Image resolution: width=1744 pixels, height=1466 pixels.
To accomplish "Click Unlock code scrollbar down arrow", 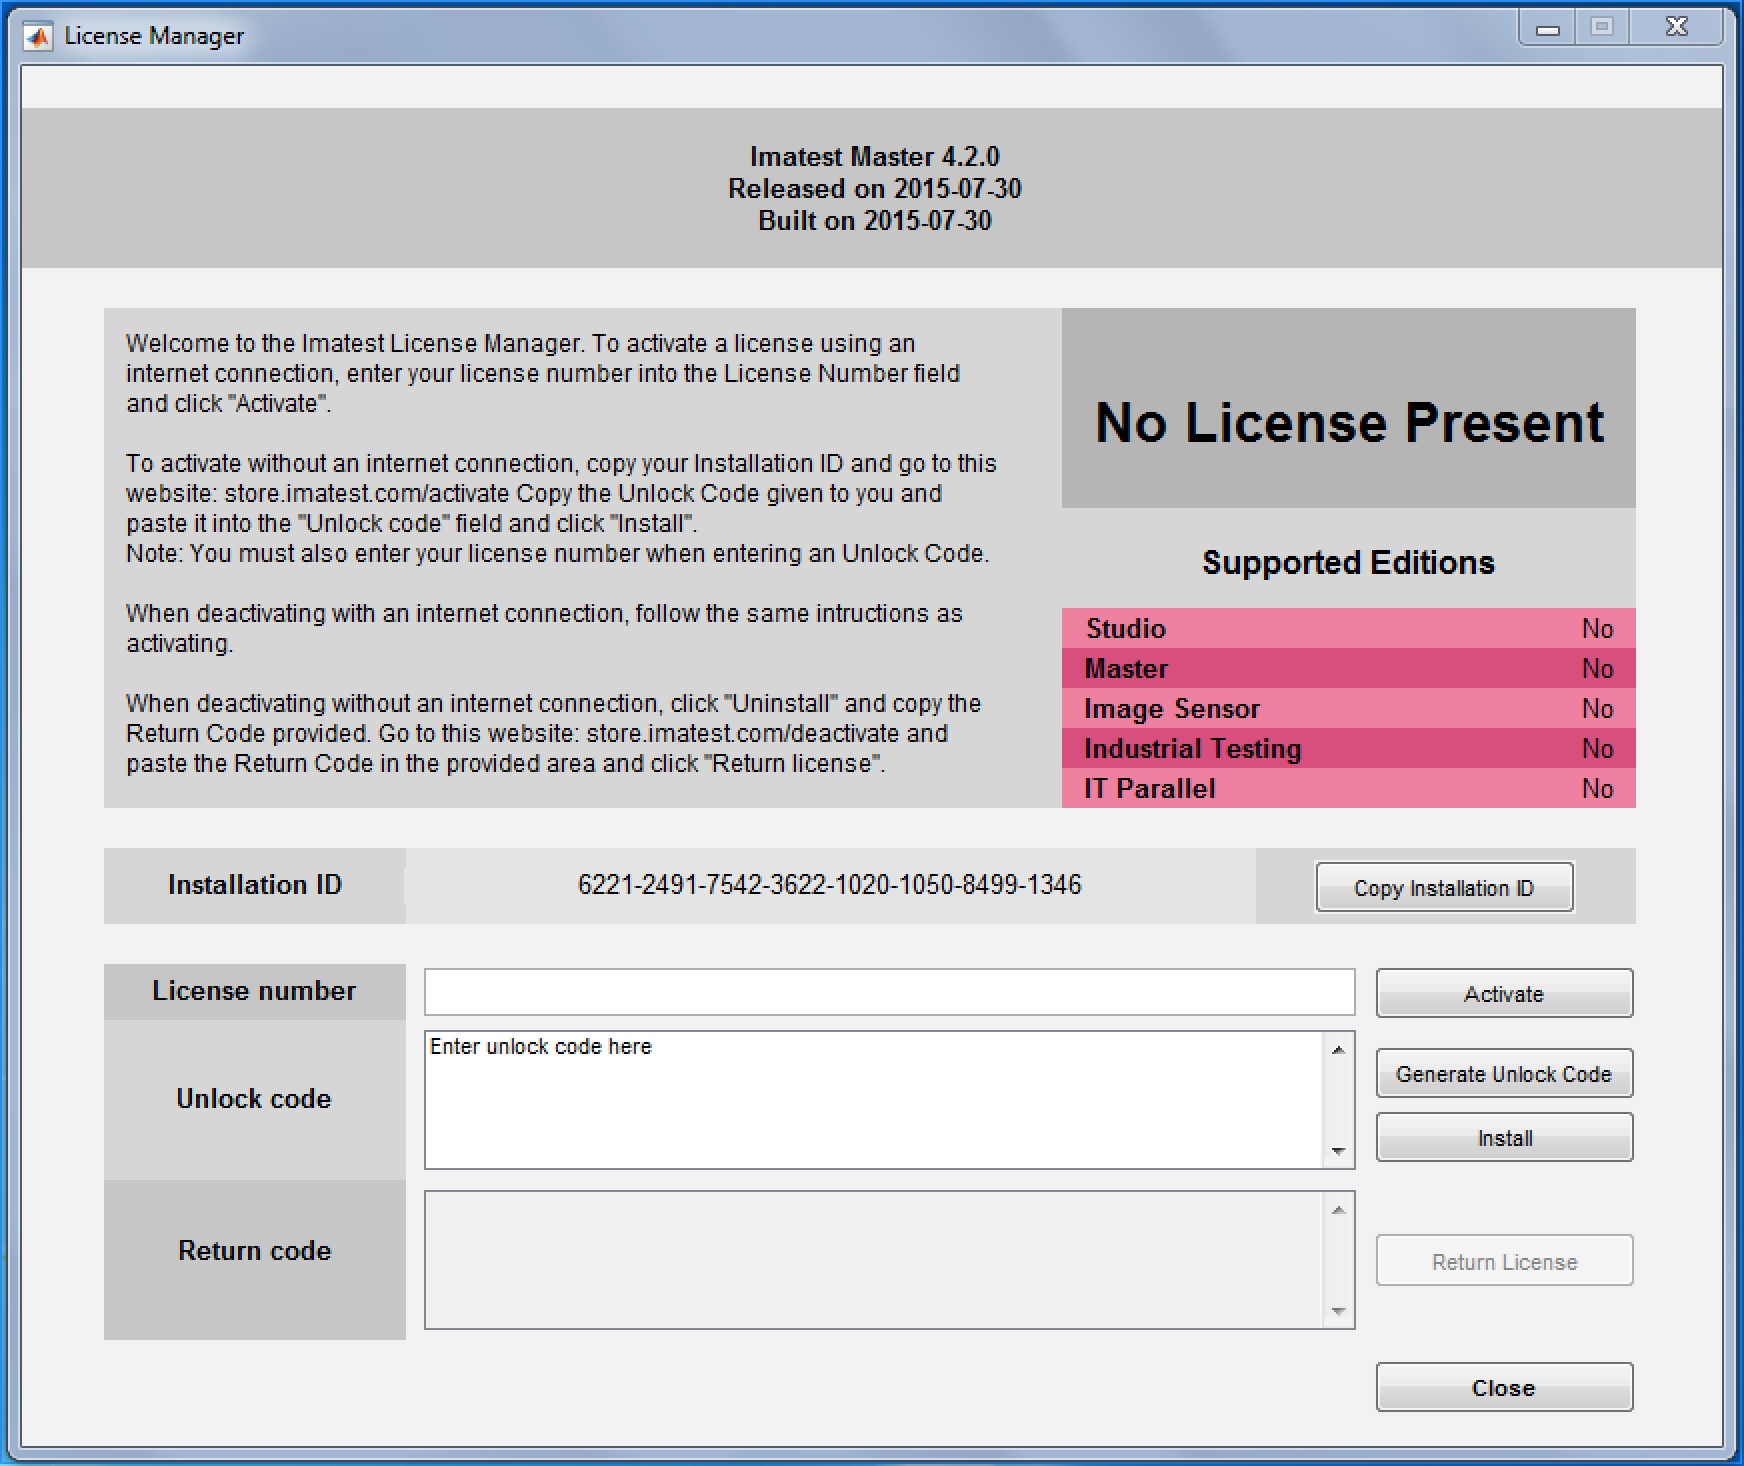I will pyautogui.click(x=1338, y=1152).
